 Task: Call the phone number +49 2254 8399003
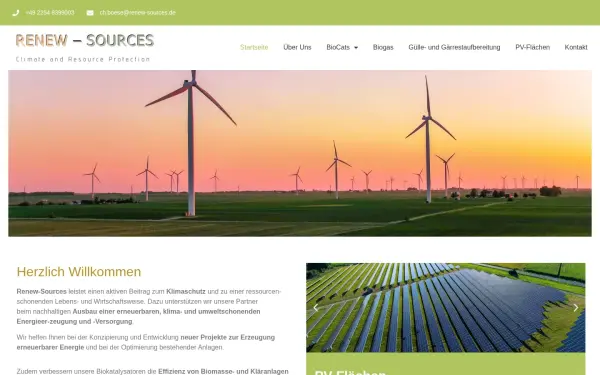pos(50,13)
